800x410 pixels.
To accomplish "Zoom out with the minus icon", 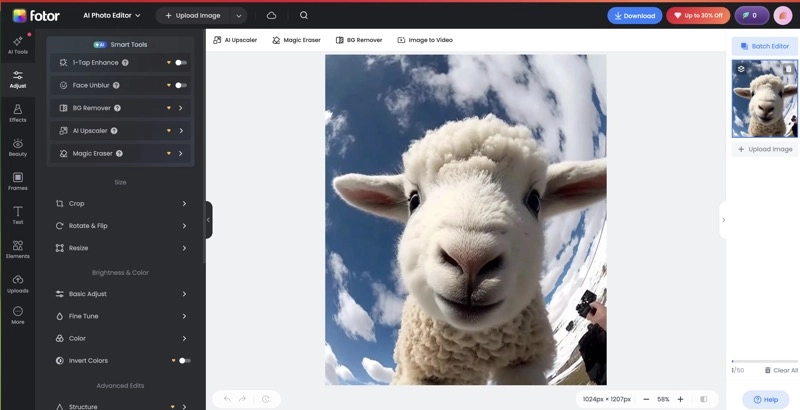I will click(x=646, y=399).
